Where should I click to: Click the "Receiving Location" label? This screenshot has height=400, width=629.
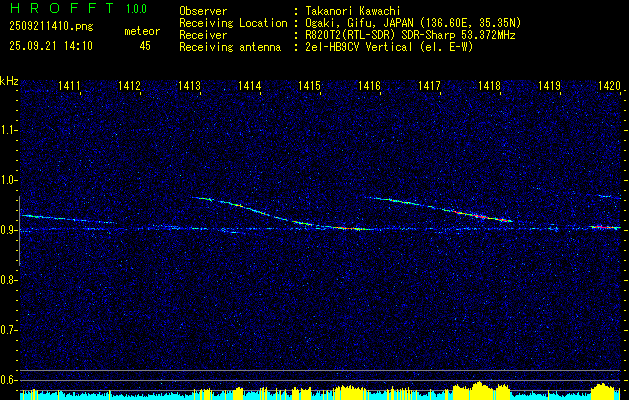[x=233, y=23]
